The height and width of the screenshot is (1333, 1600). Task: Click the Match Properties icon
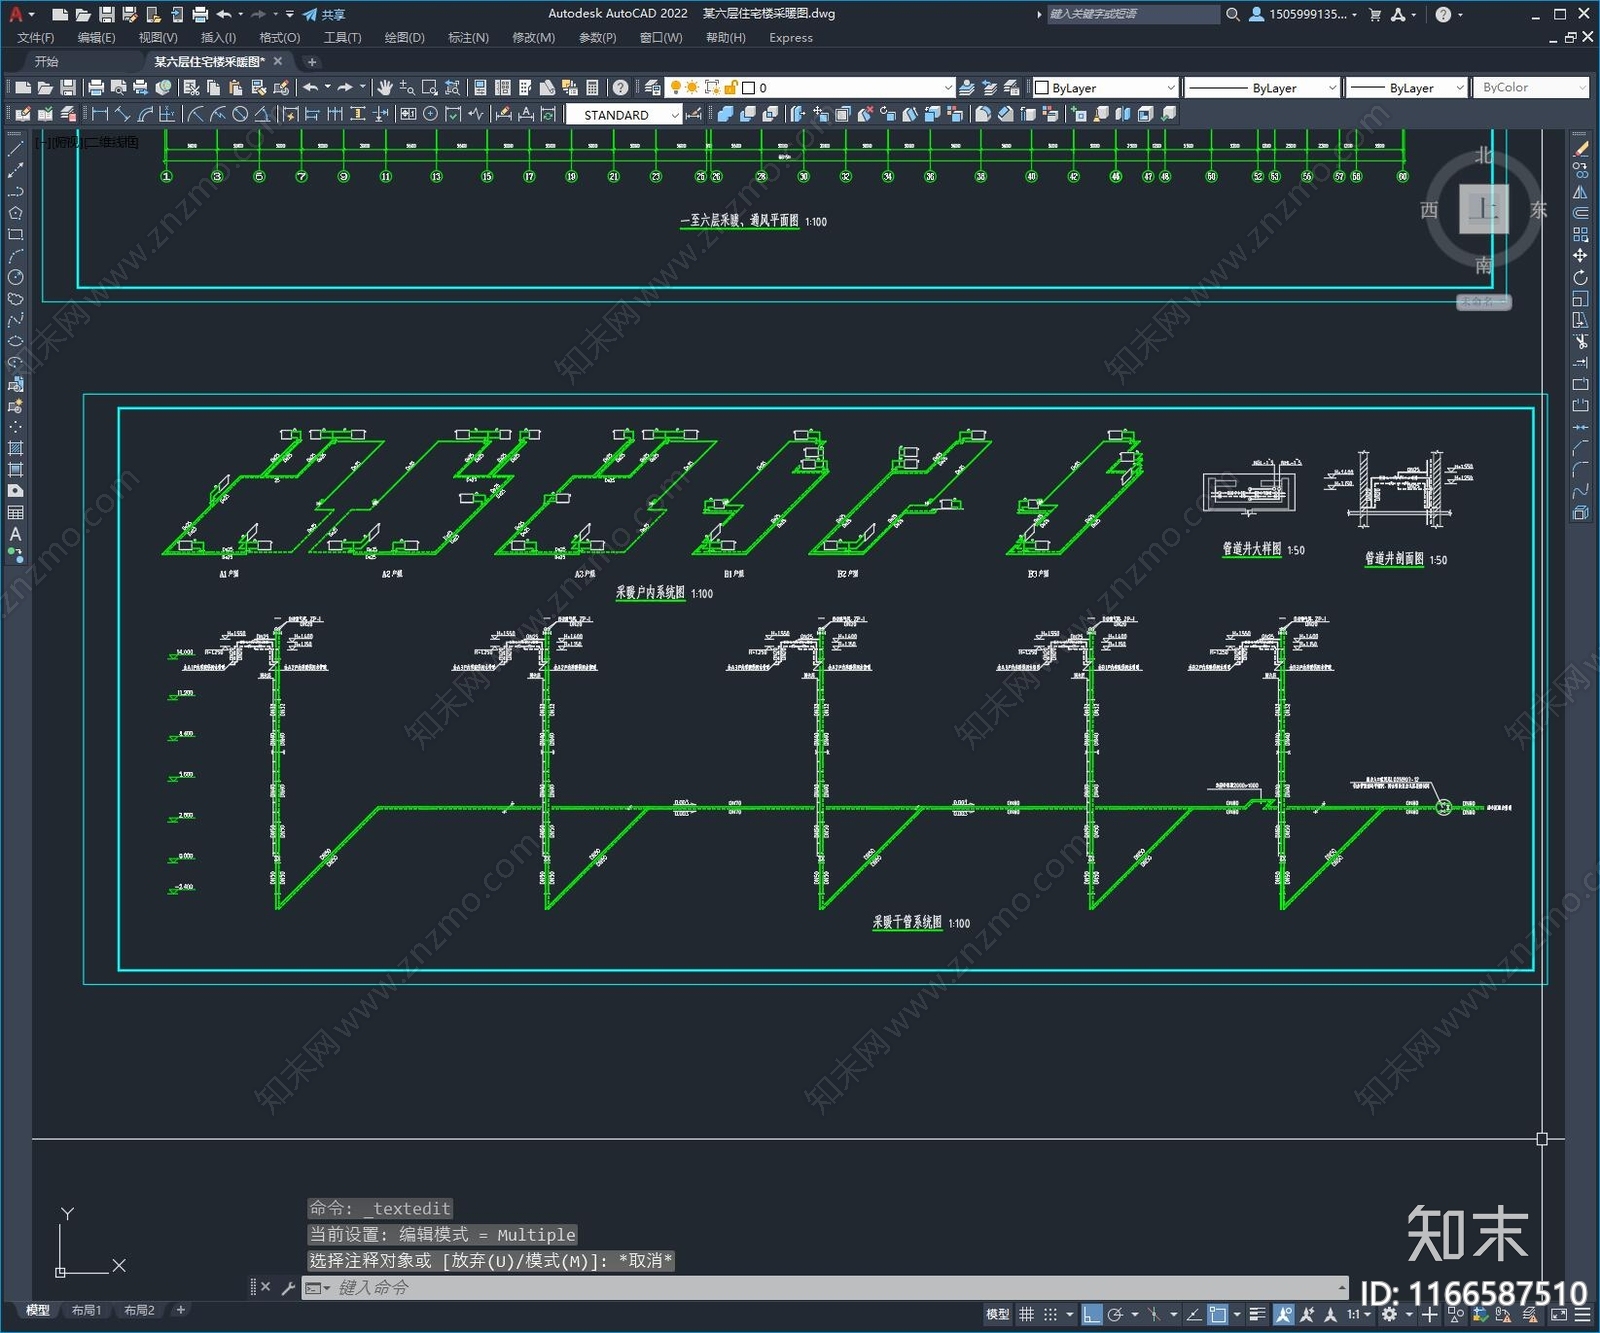[282, 88]
